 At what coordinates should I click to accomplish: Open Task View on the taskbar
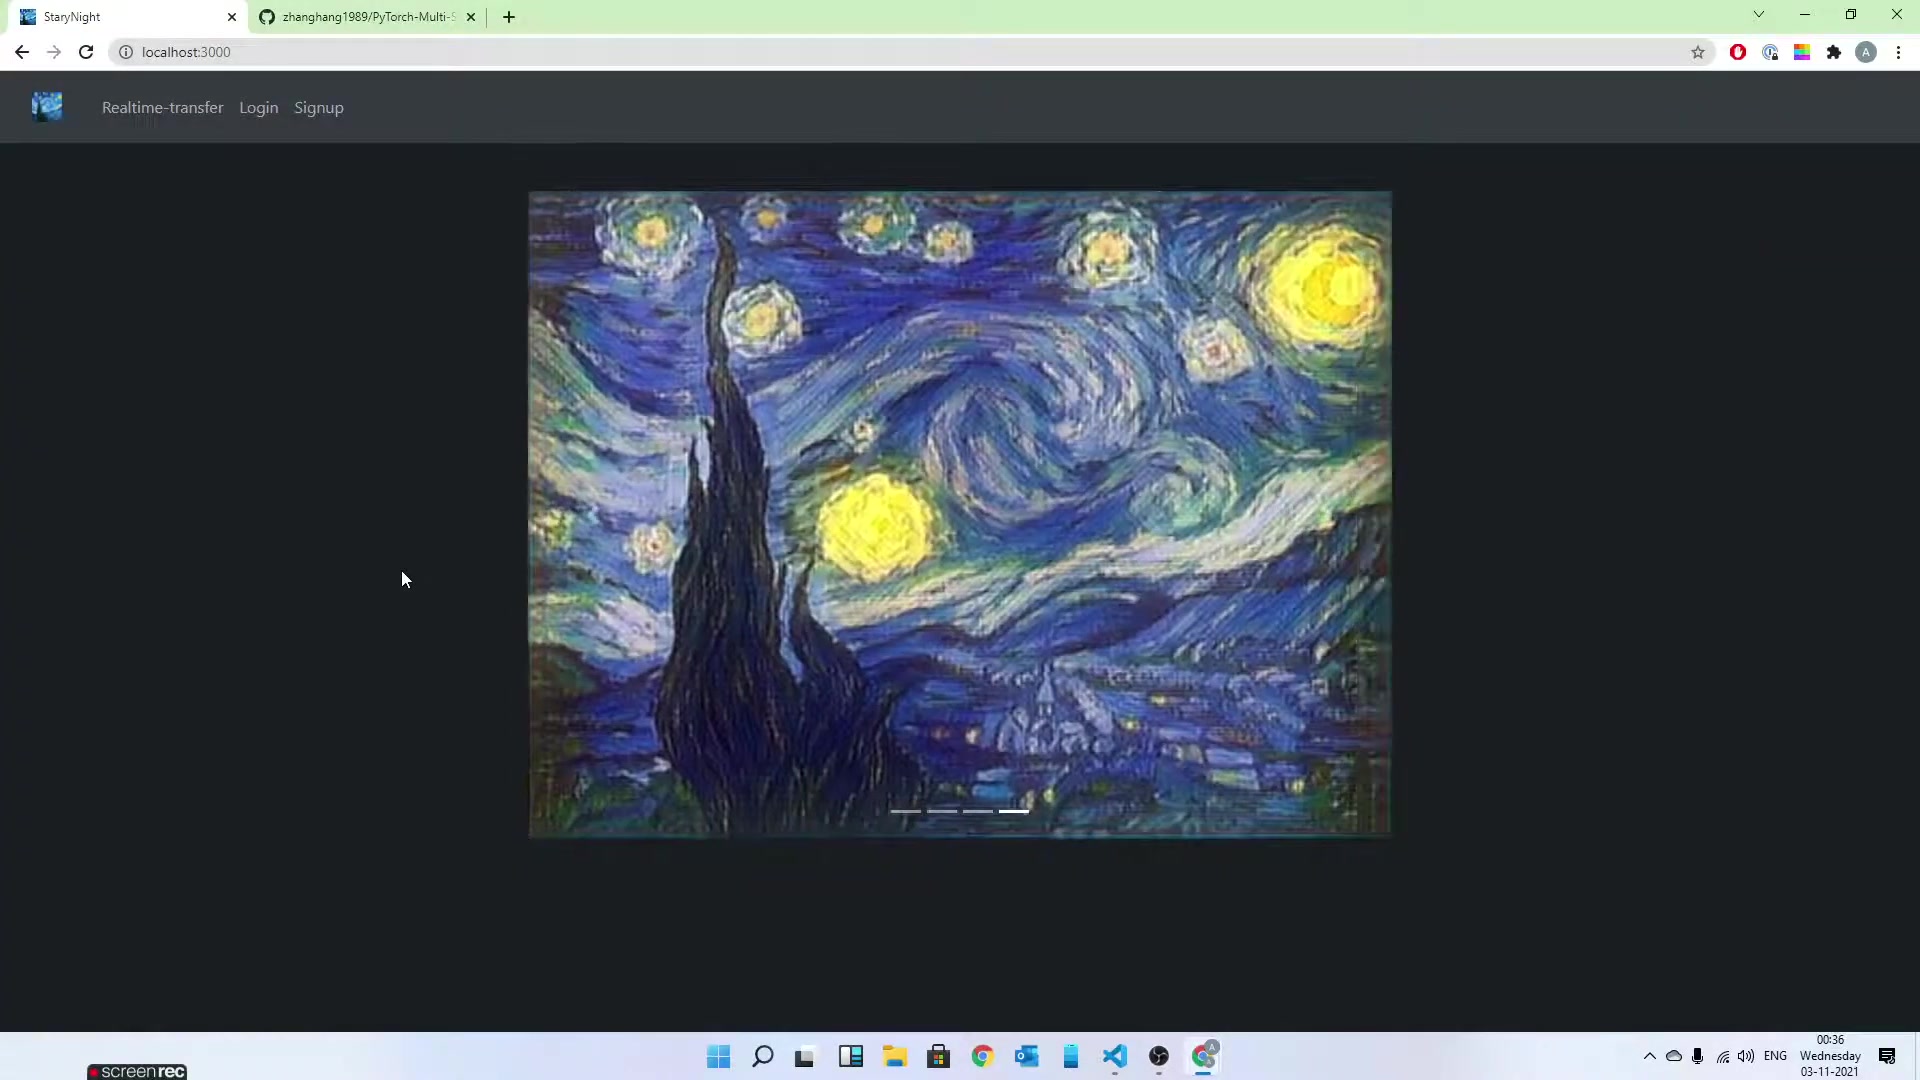pos(805,1057)
